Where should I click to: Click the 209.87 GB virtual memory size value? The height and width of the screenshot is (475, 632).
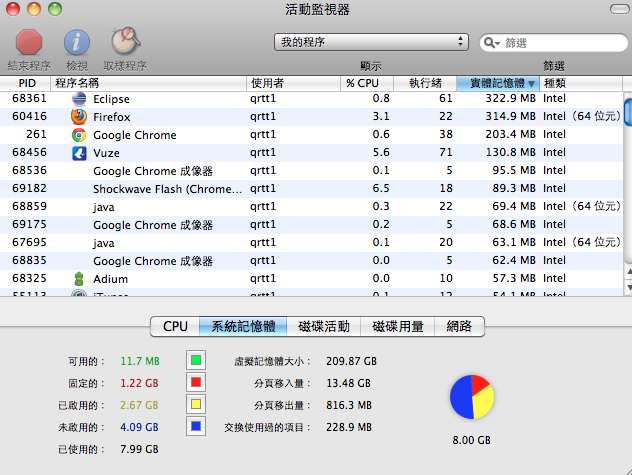coord(351,361)
